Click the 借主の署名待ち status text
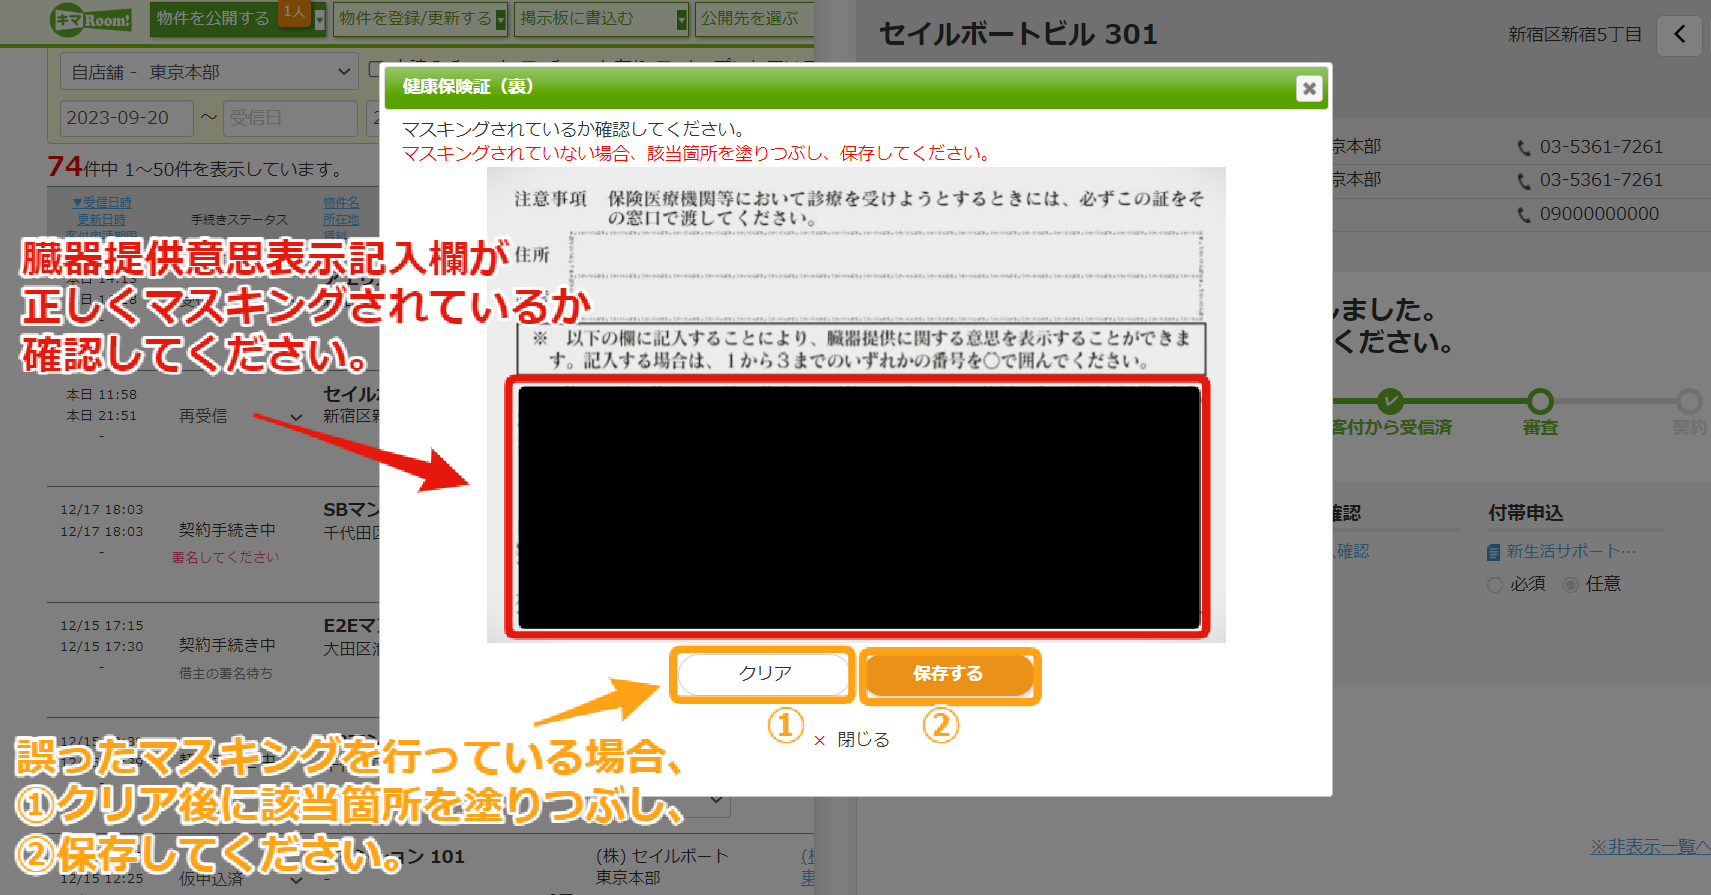 226,674
